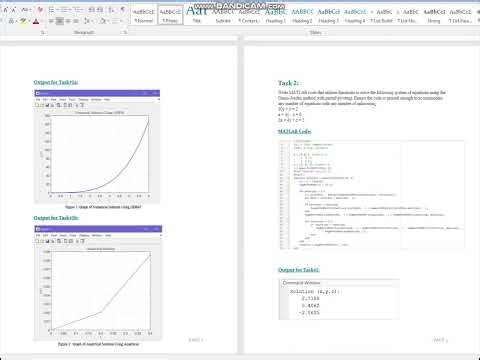Apply the List Bullet style

(381, 15)
